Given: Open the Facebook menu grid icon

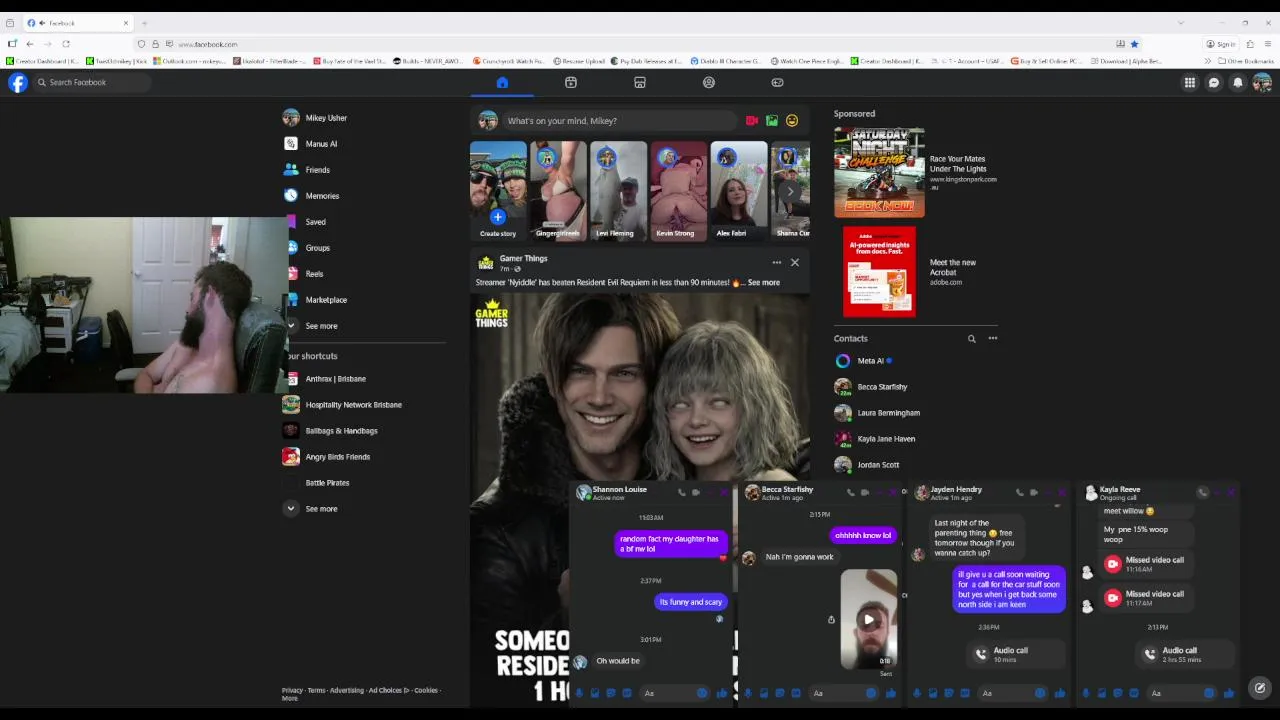Looking at the screenshot, I should pos(1190,83).
